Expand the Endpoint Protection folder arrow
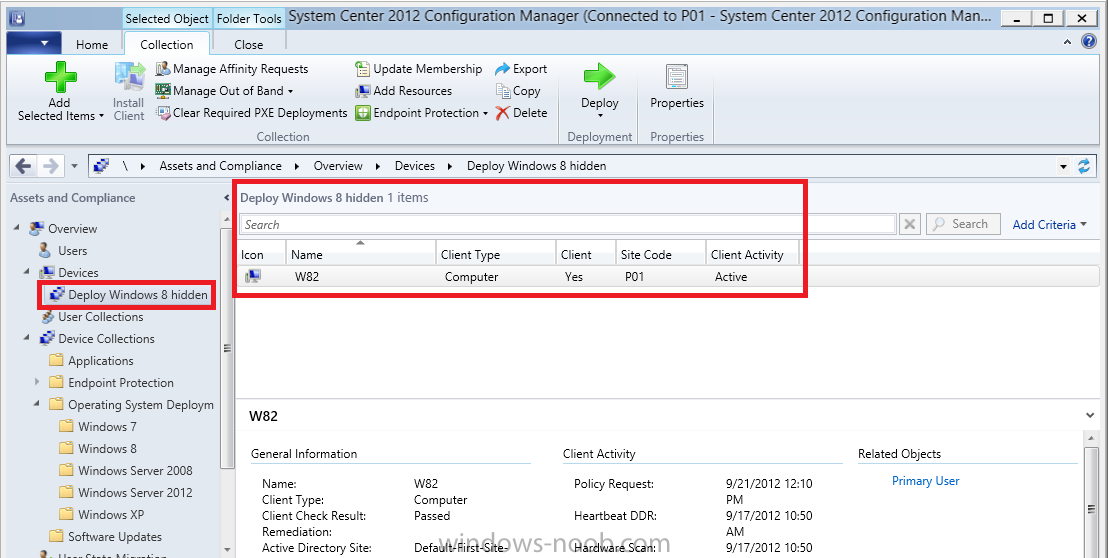This screenshot has width=1108, height=558. [x=37, y=382]
